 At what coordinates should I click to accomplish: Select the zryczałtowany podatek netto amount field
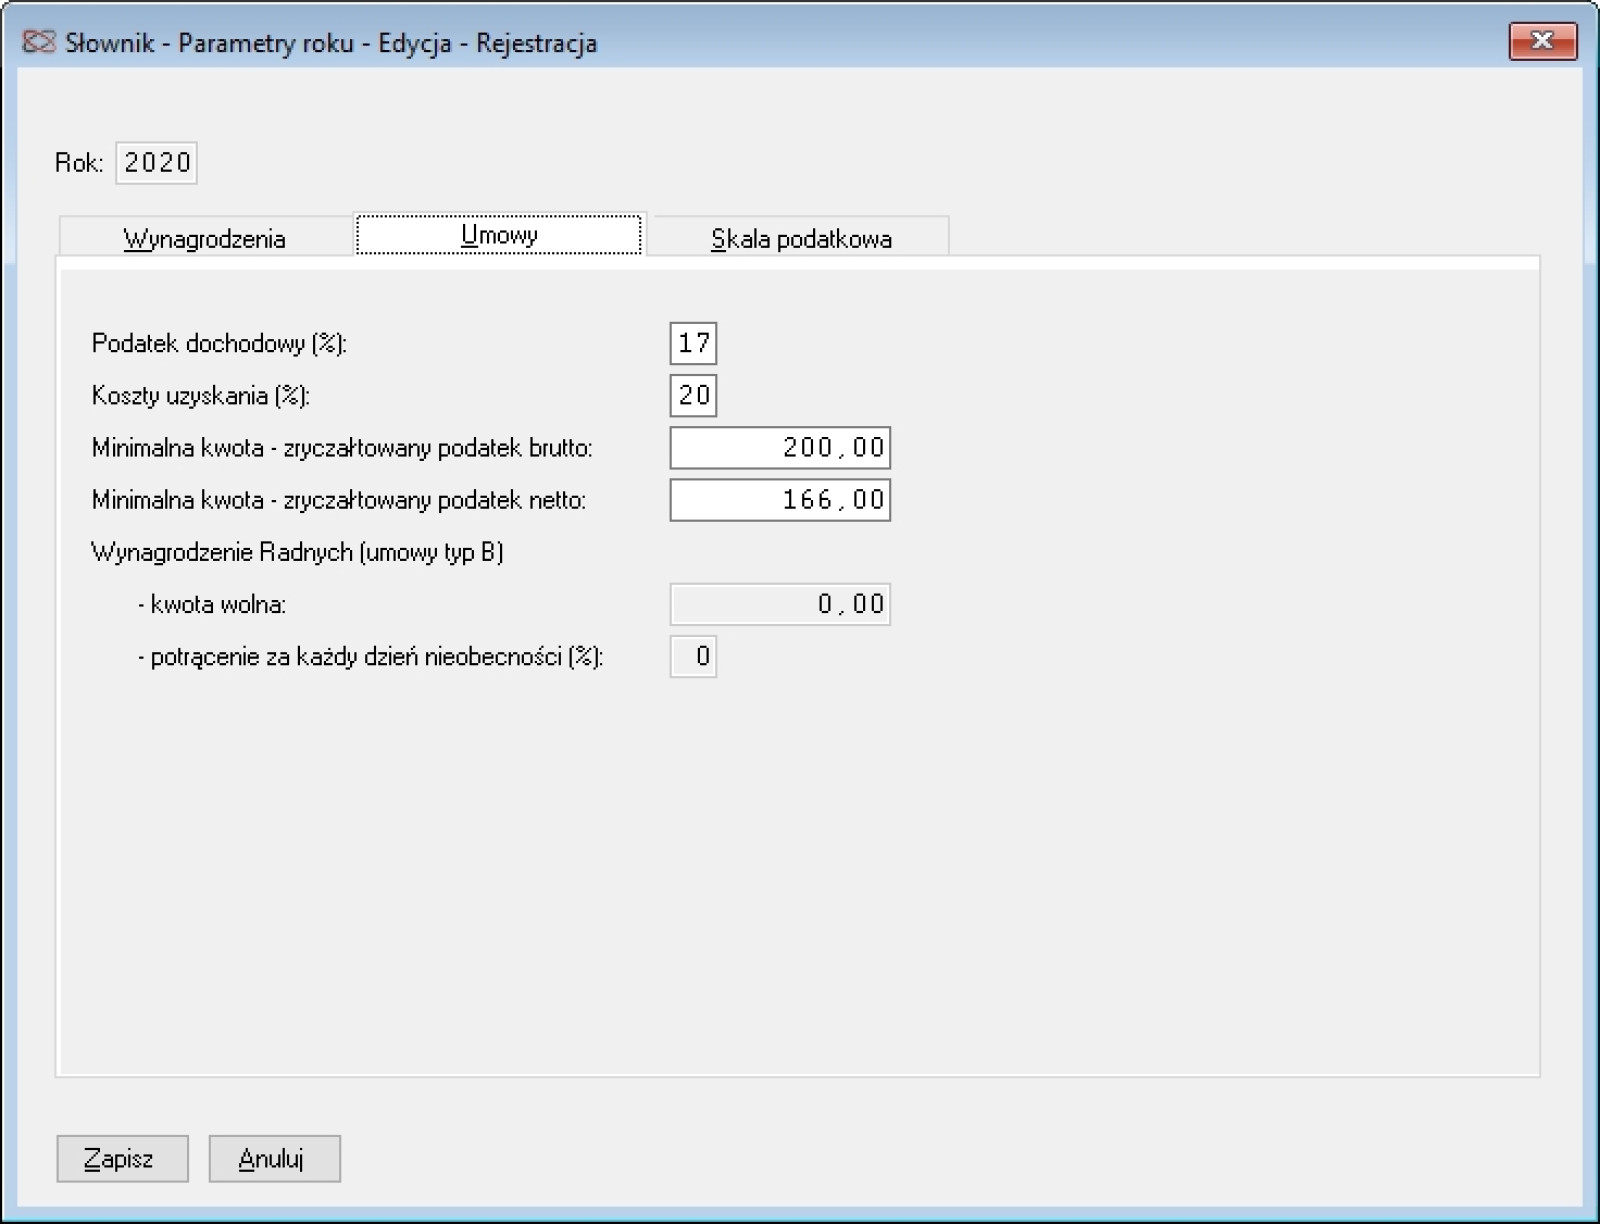[780, 500]
